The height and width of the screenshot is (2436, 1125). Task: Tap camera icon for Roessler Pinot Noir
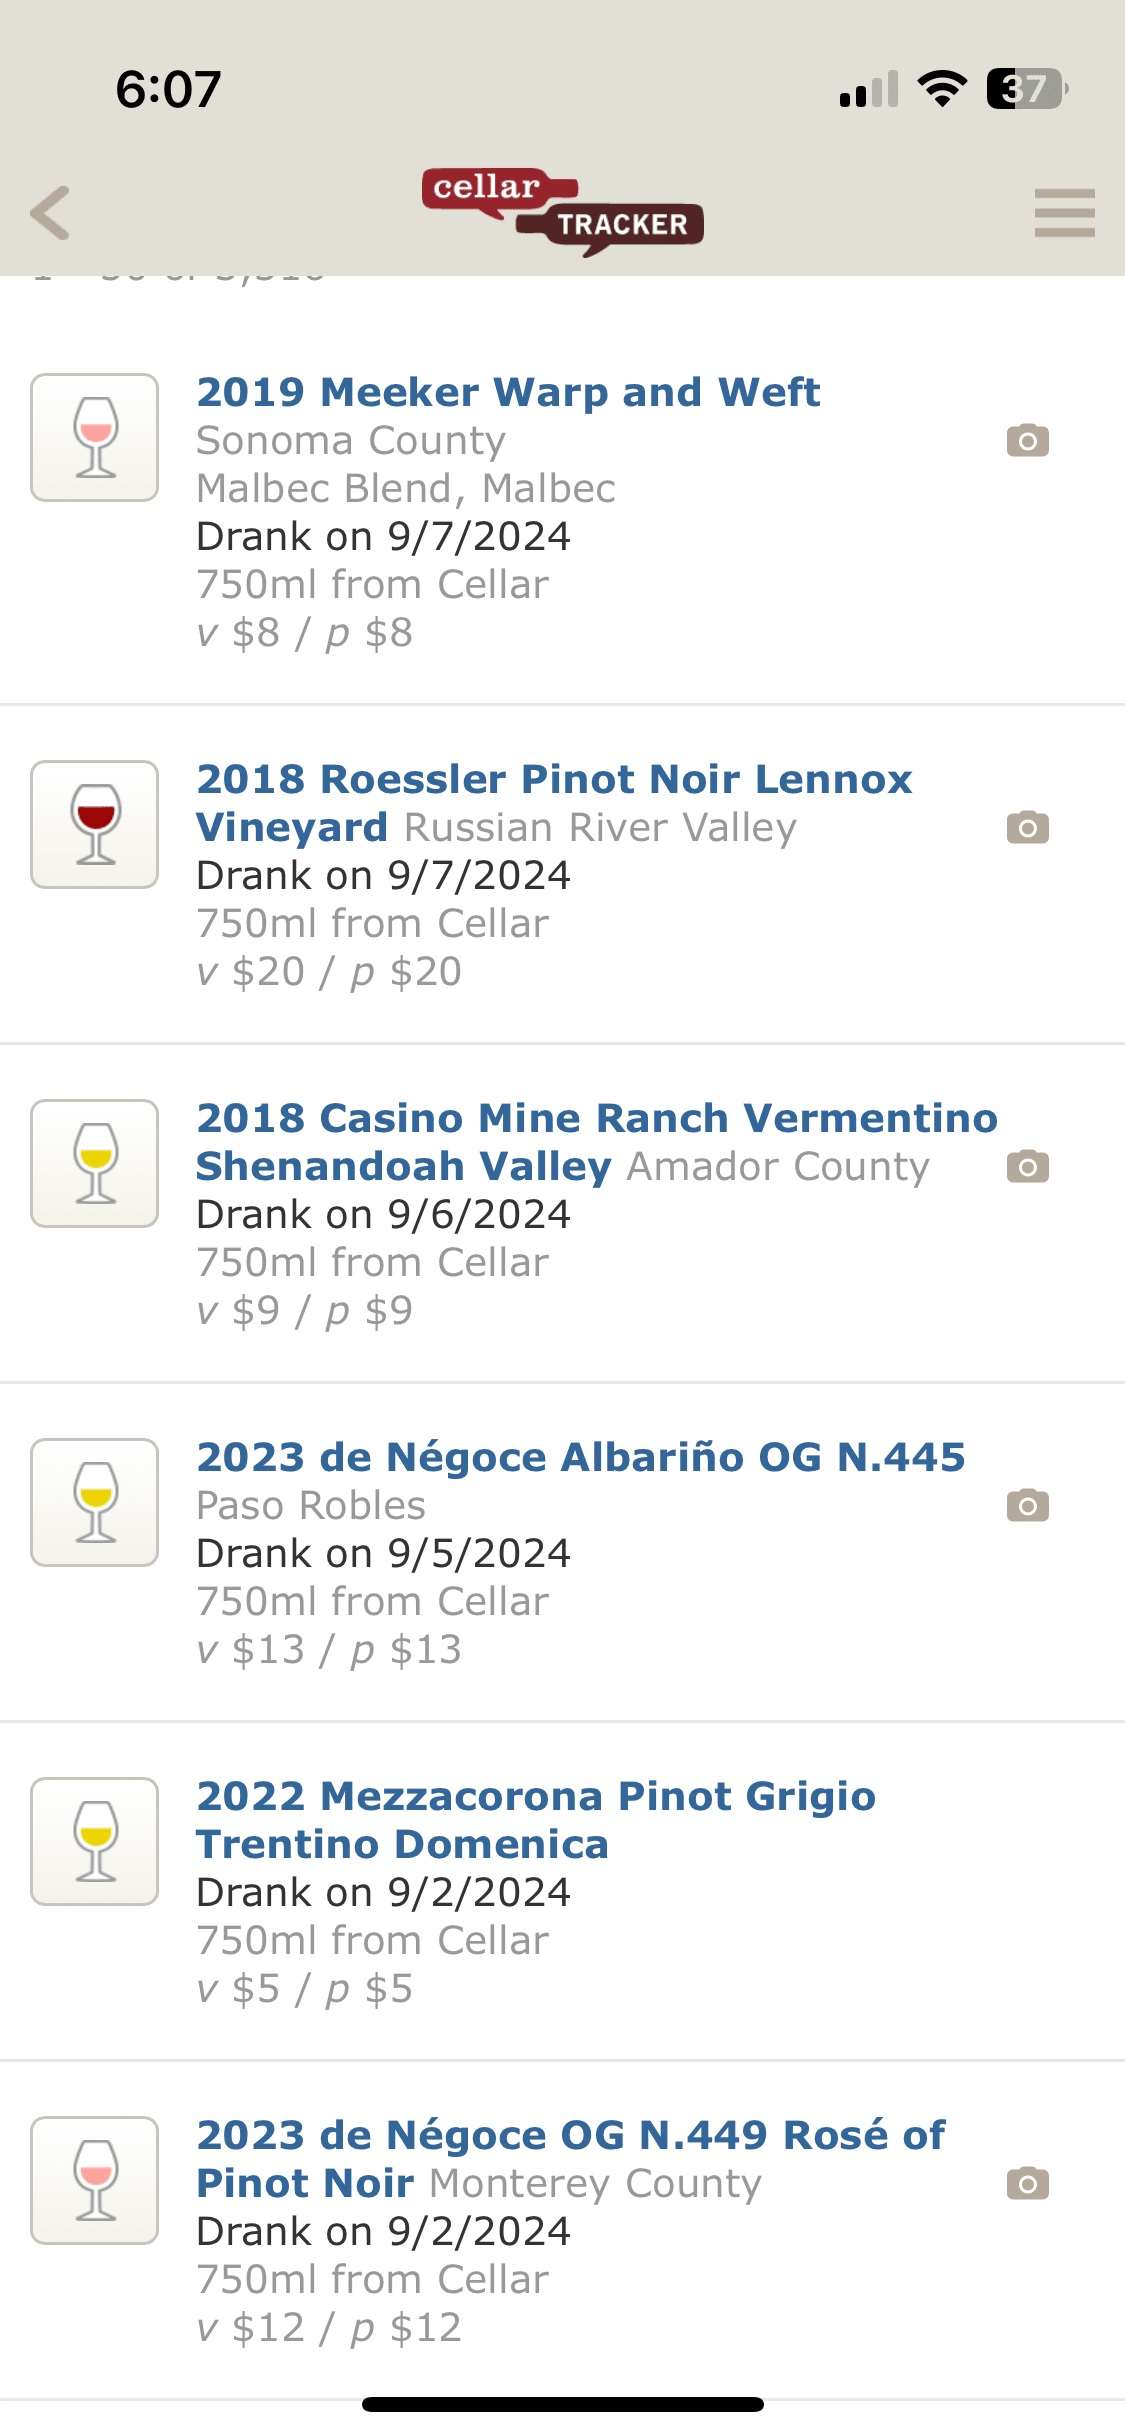click(1027, 827)
